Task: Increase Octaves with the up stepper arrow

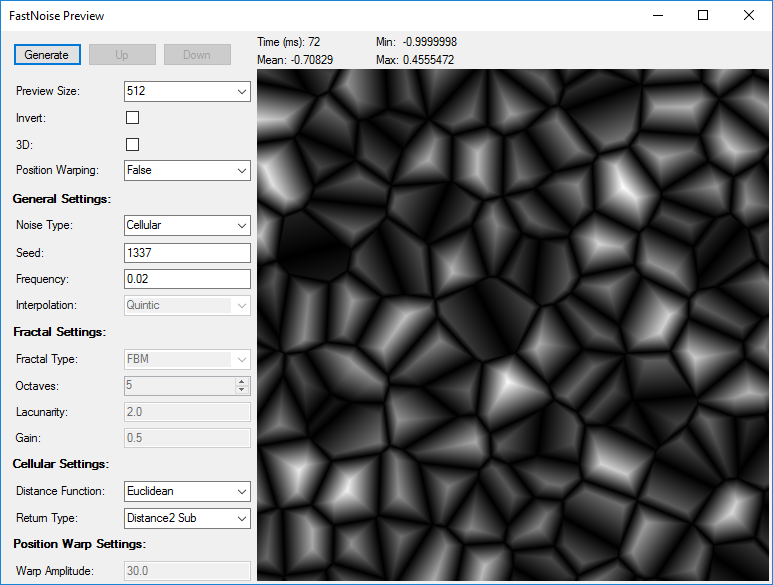Action: 242,381
